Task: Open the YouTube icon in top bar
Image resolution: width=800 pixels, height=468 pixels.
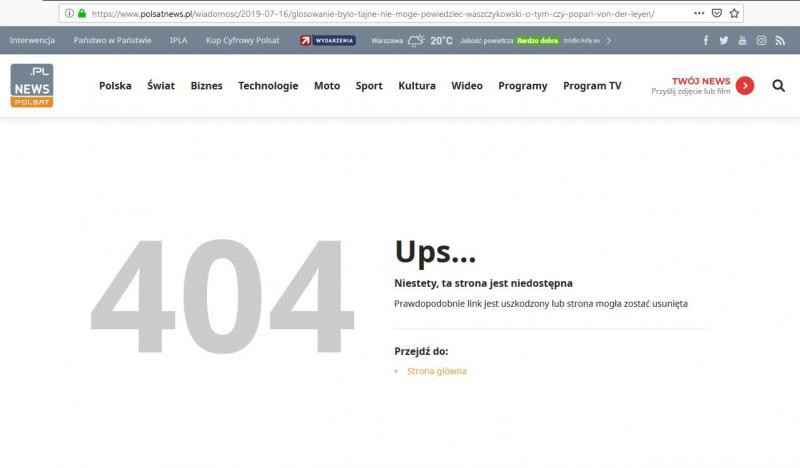Action: 742,41
